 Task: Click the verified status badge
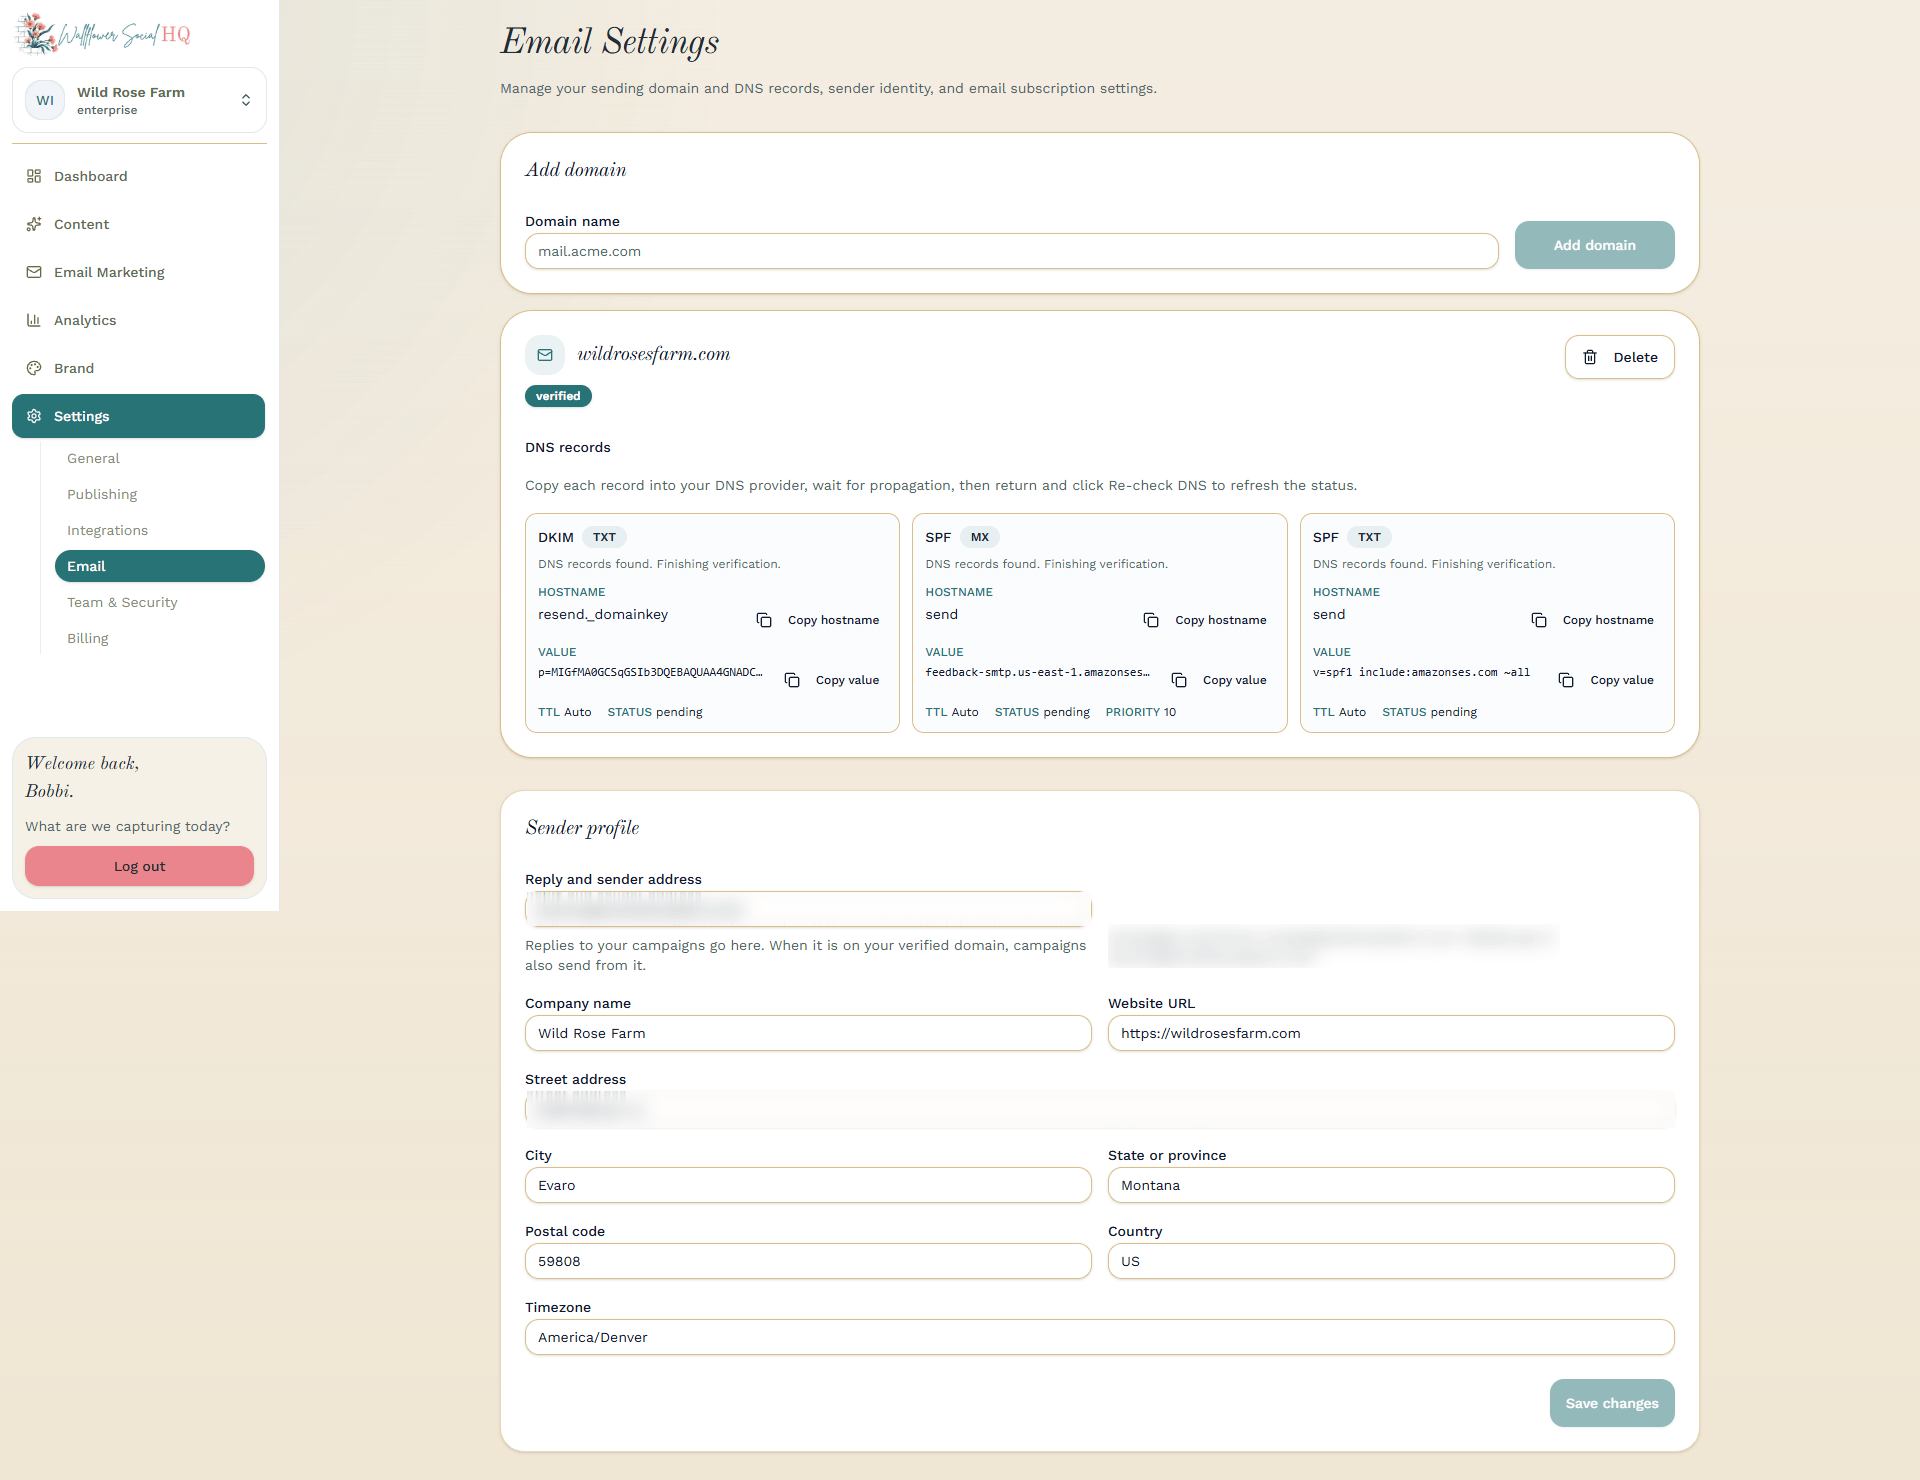(x=558, y=396)
